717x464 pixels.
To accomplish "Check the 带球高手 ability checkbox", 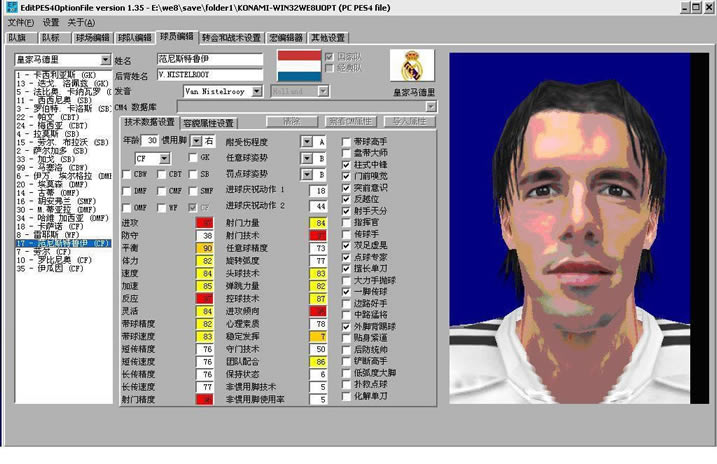I will (347, 141).
